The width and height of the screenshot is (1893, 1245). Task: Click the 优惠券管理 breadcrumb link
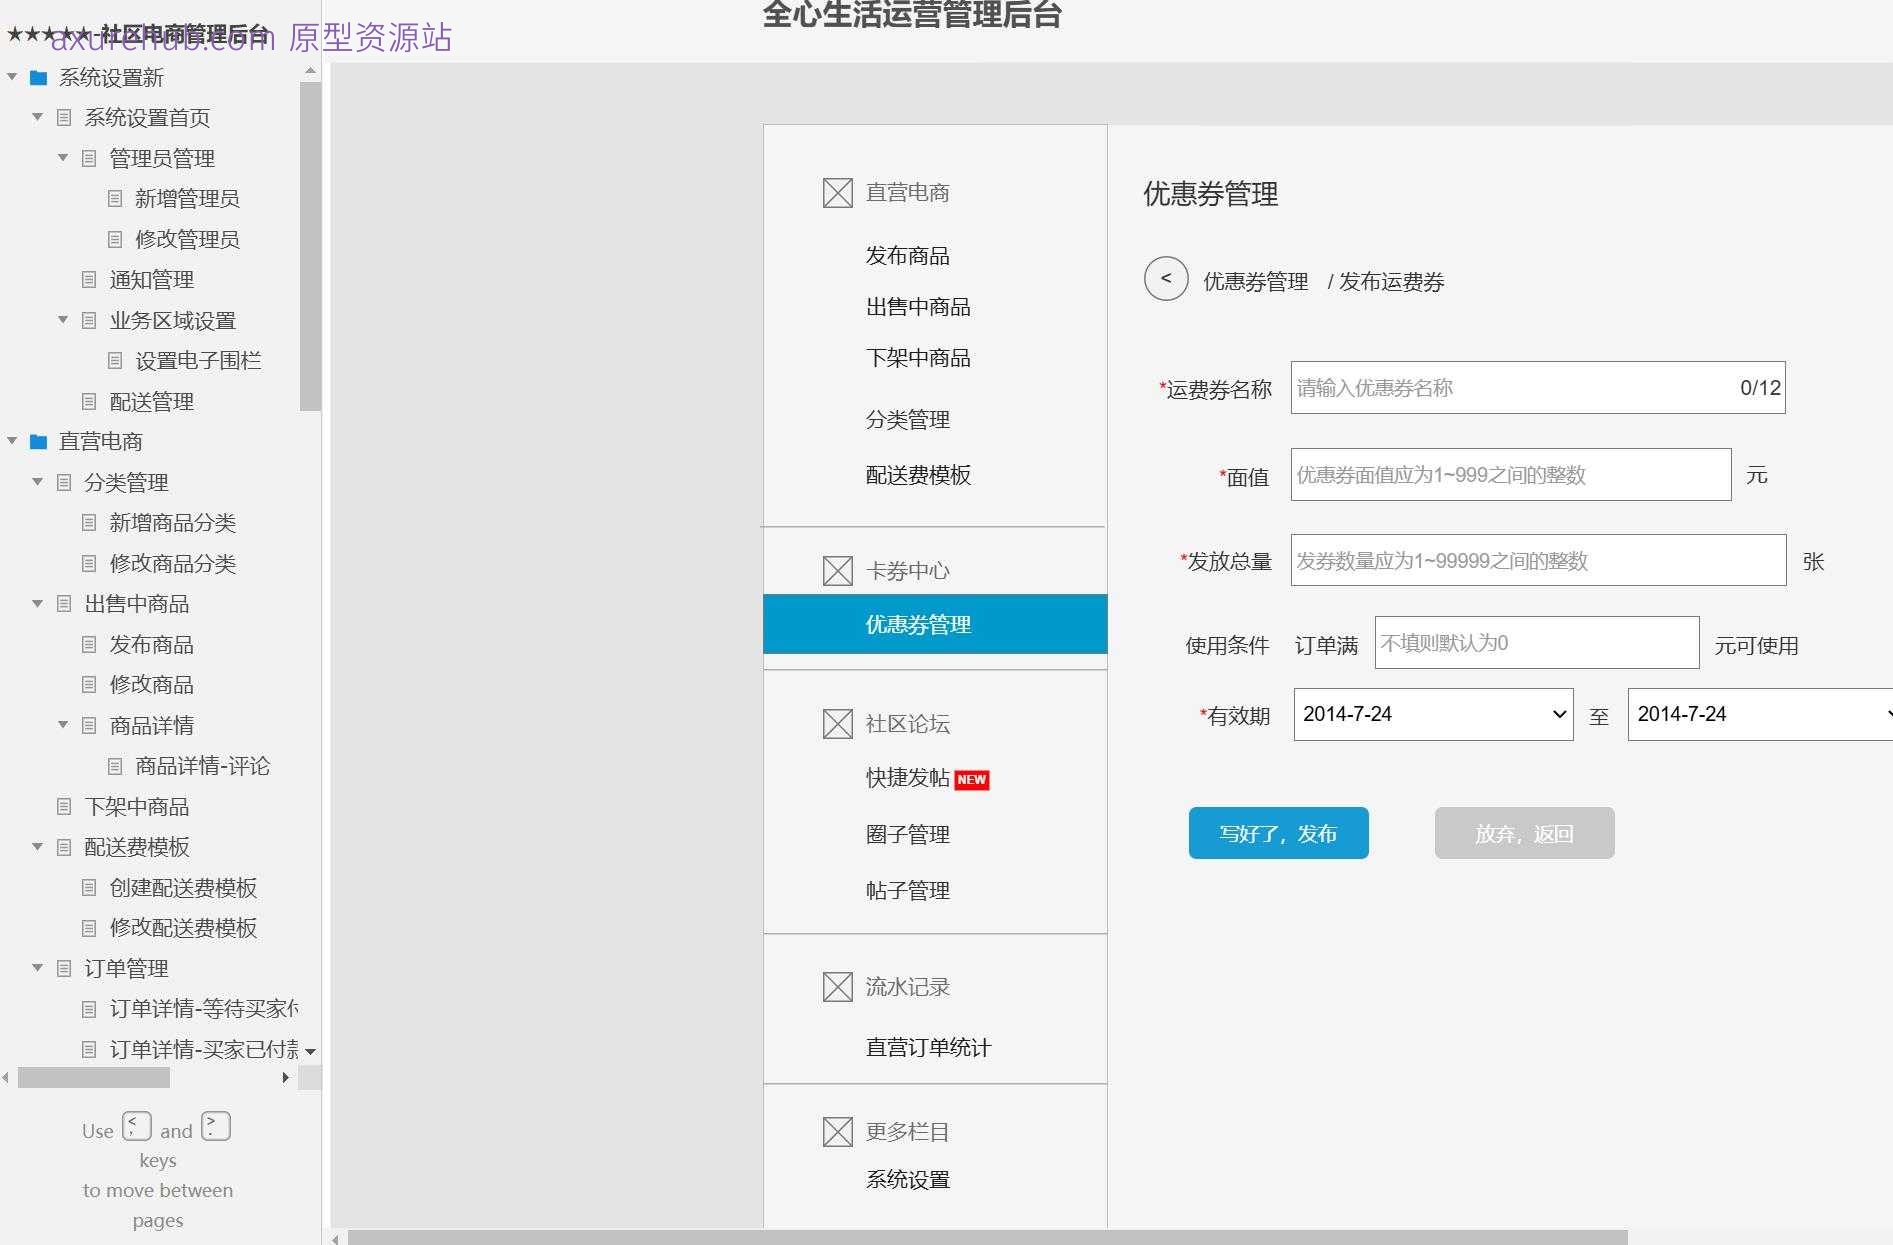(x=1255, y=282)
